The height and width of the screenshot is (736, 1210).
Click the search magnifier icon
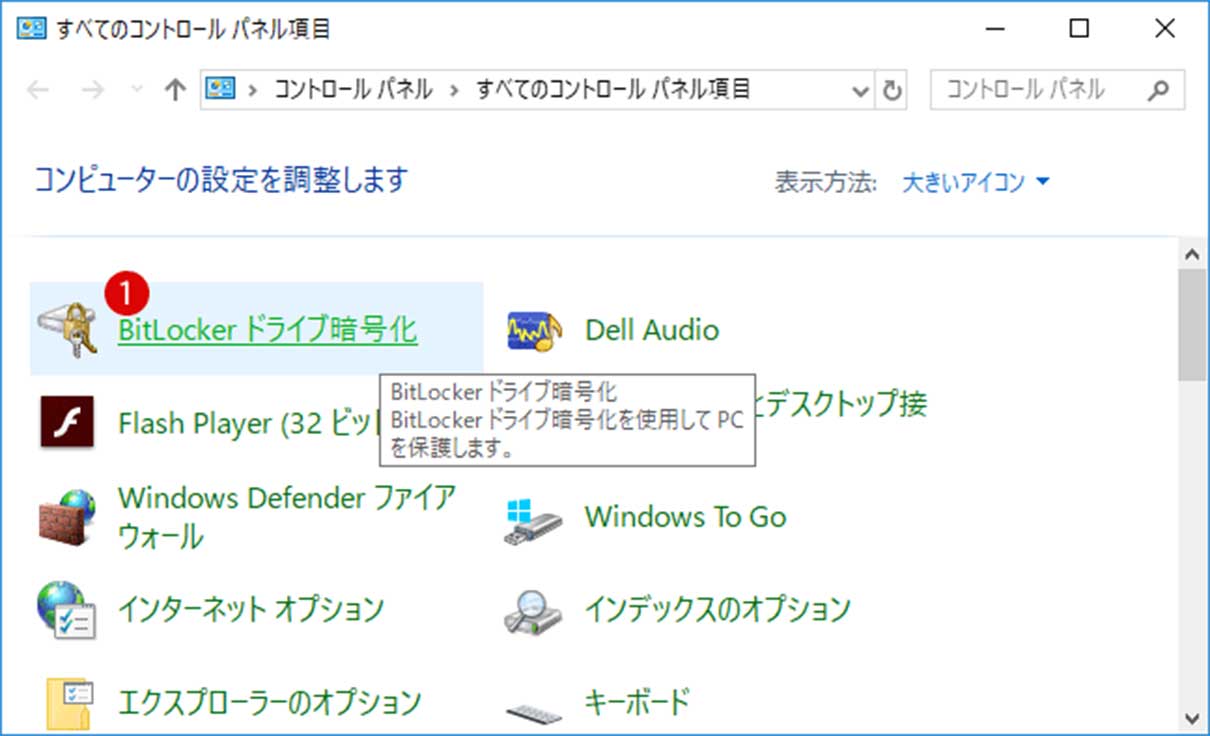coord(1158,90)
